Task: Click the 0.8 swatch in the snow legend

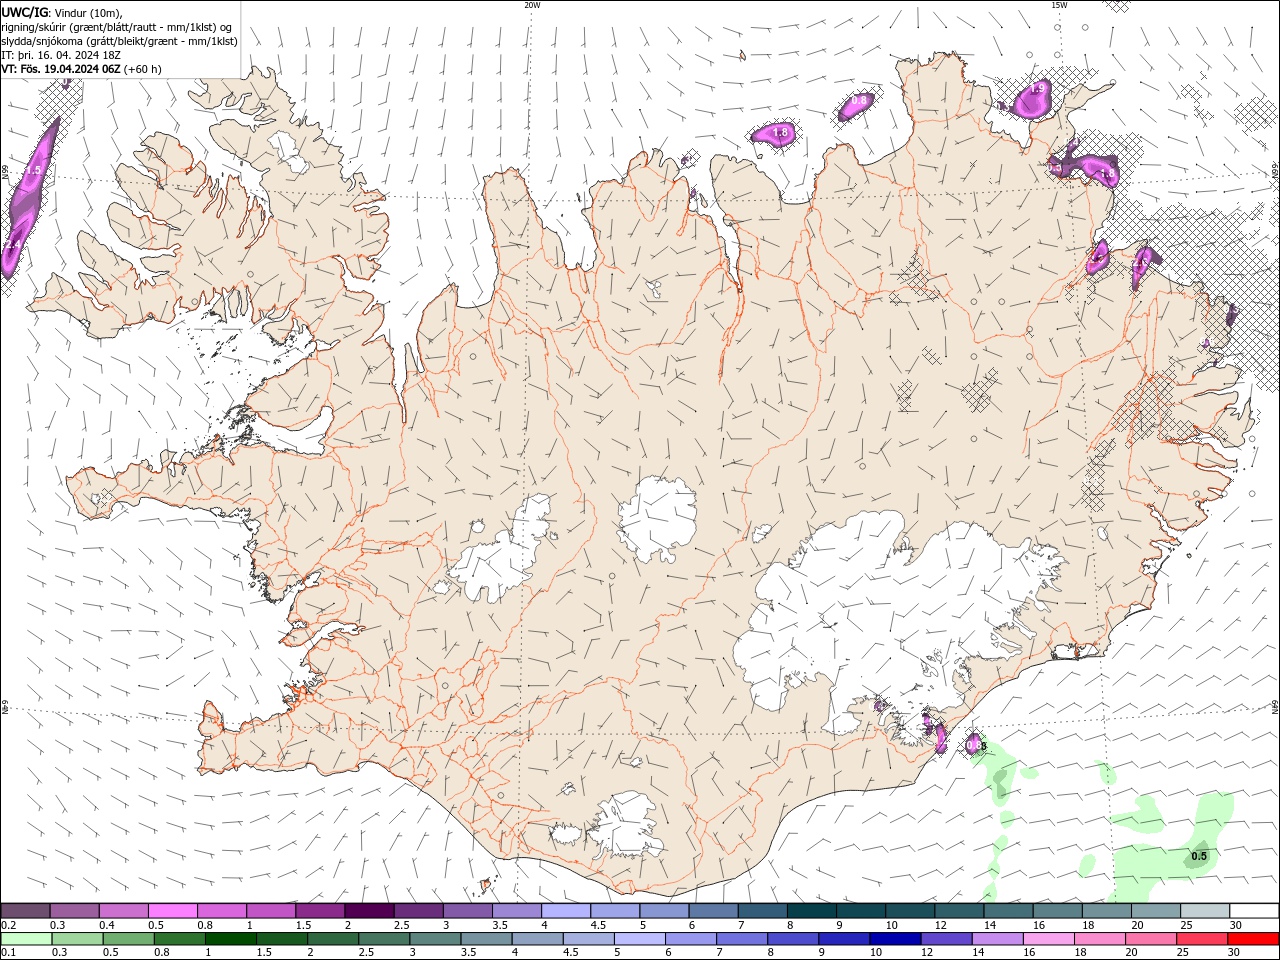Action: pyautogui.click(x=221, y=911)
